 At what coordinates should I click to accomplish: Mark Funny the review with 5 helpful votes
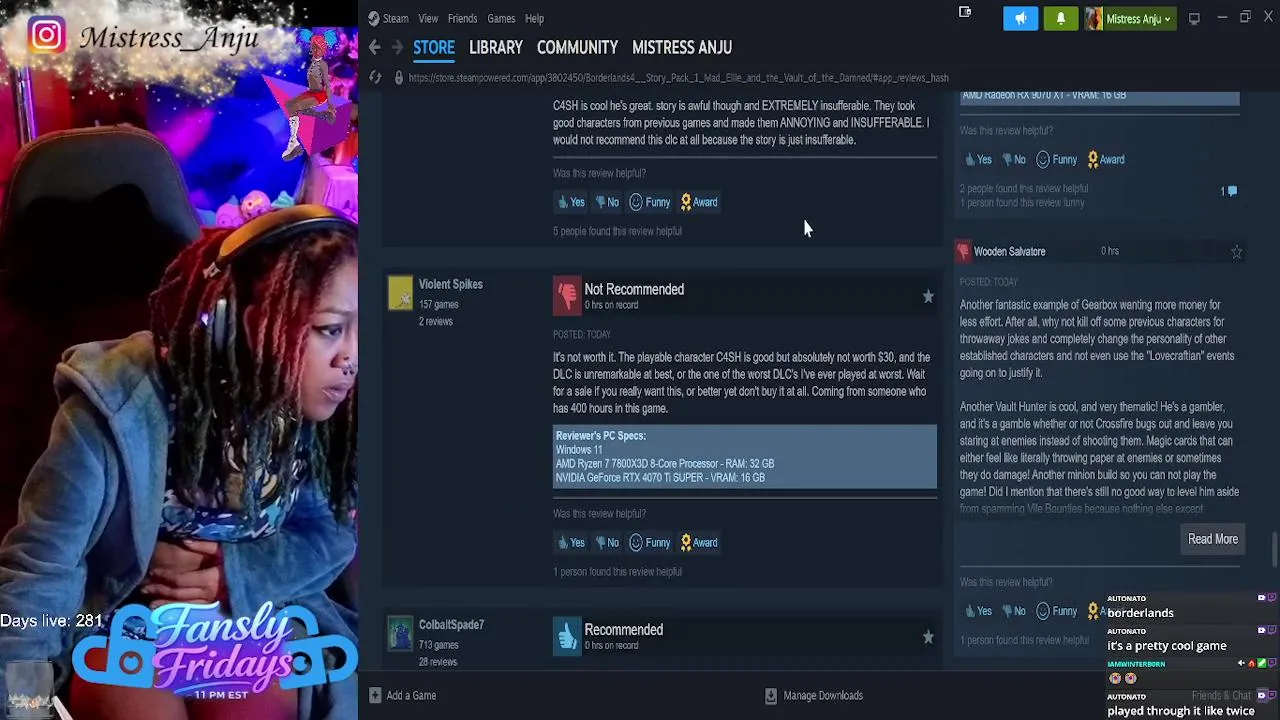point(650,202)
